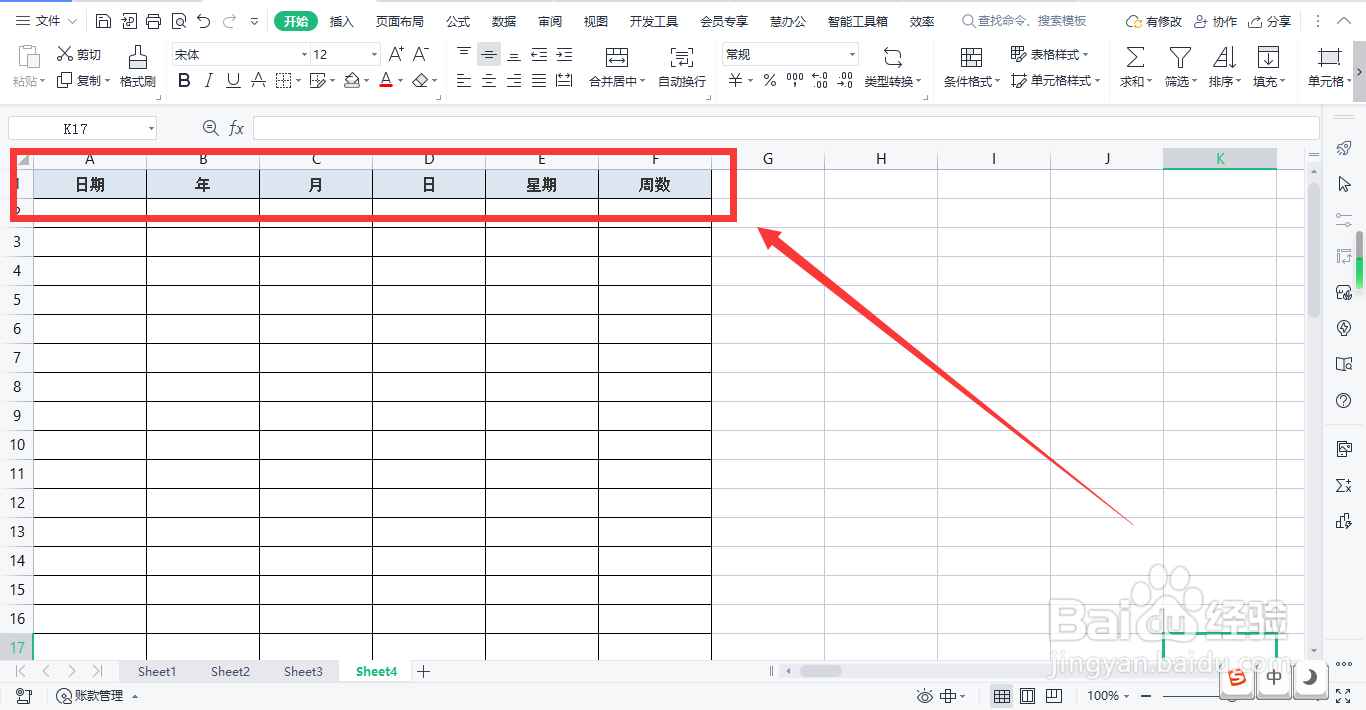1366x710 pixels.
Task: Click the Undo arrow icon
Action: 204,21
